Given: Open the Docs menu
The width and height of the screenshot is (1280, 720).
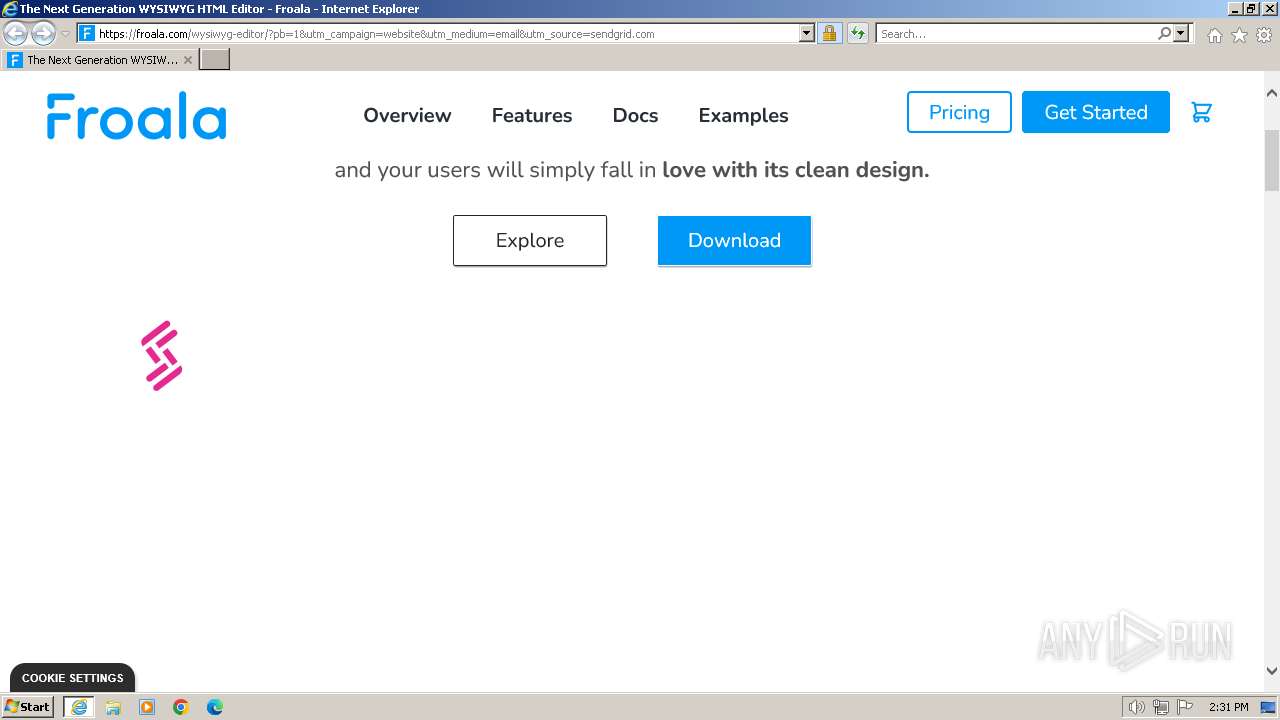Looking at the screenshot, I should (635, 115).
